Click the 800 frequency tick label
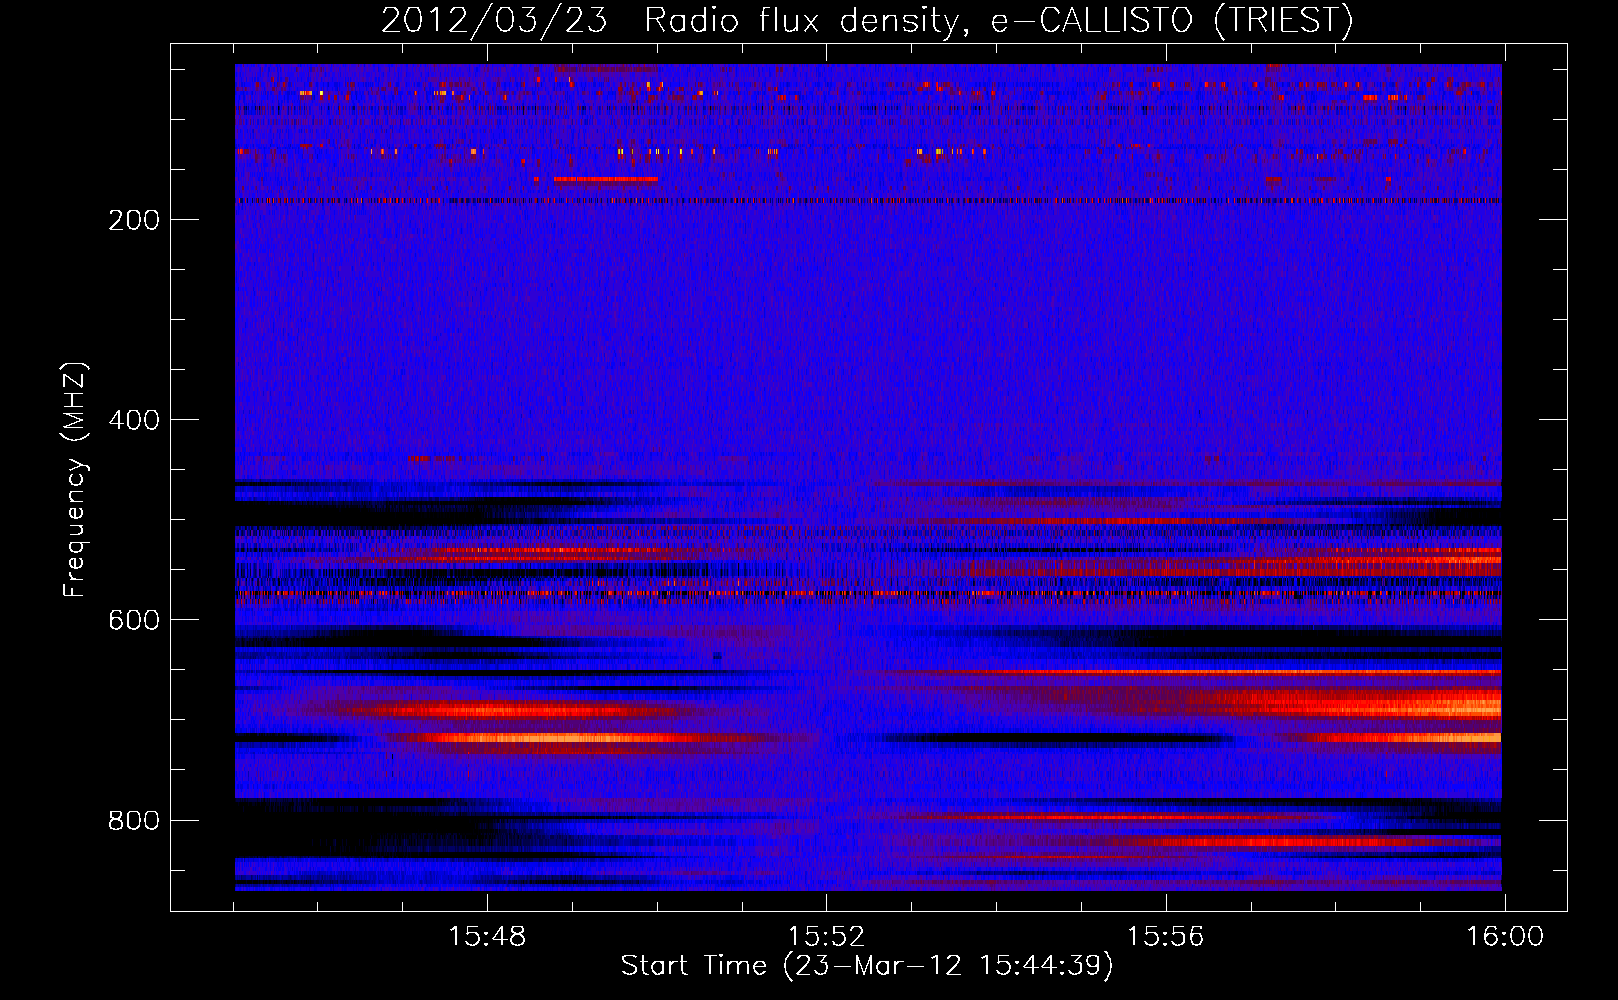Screen dimensions: 1618x1000 click(x=134, y=820)
